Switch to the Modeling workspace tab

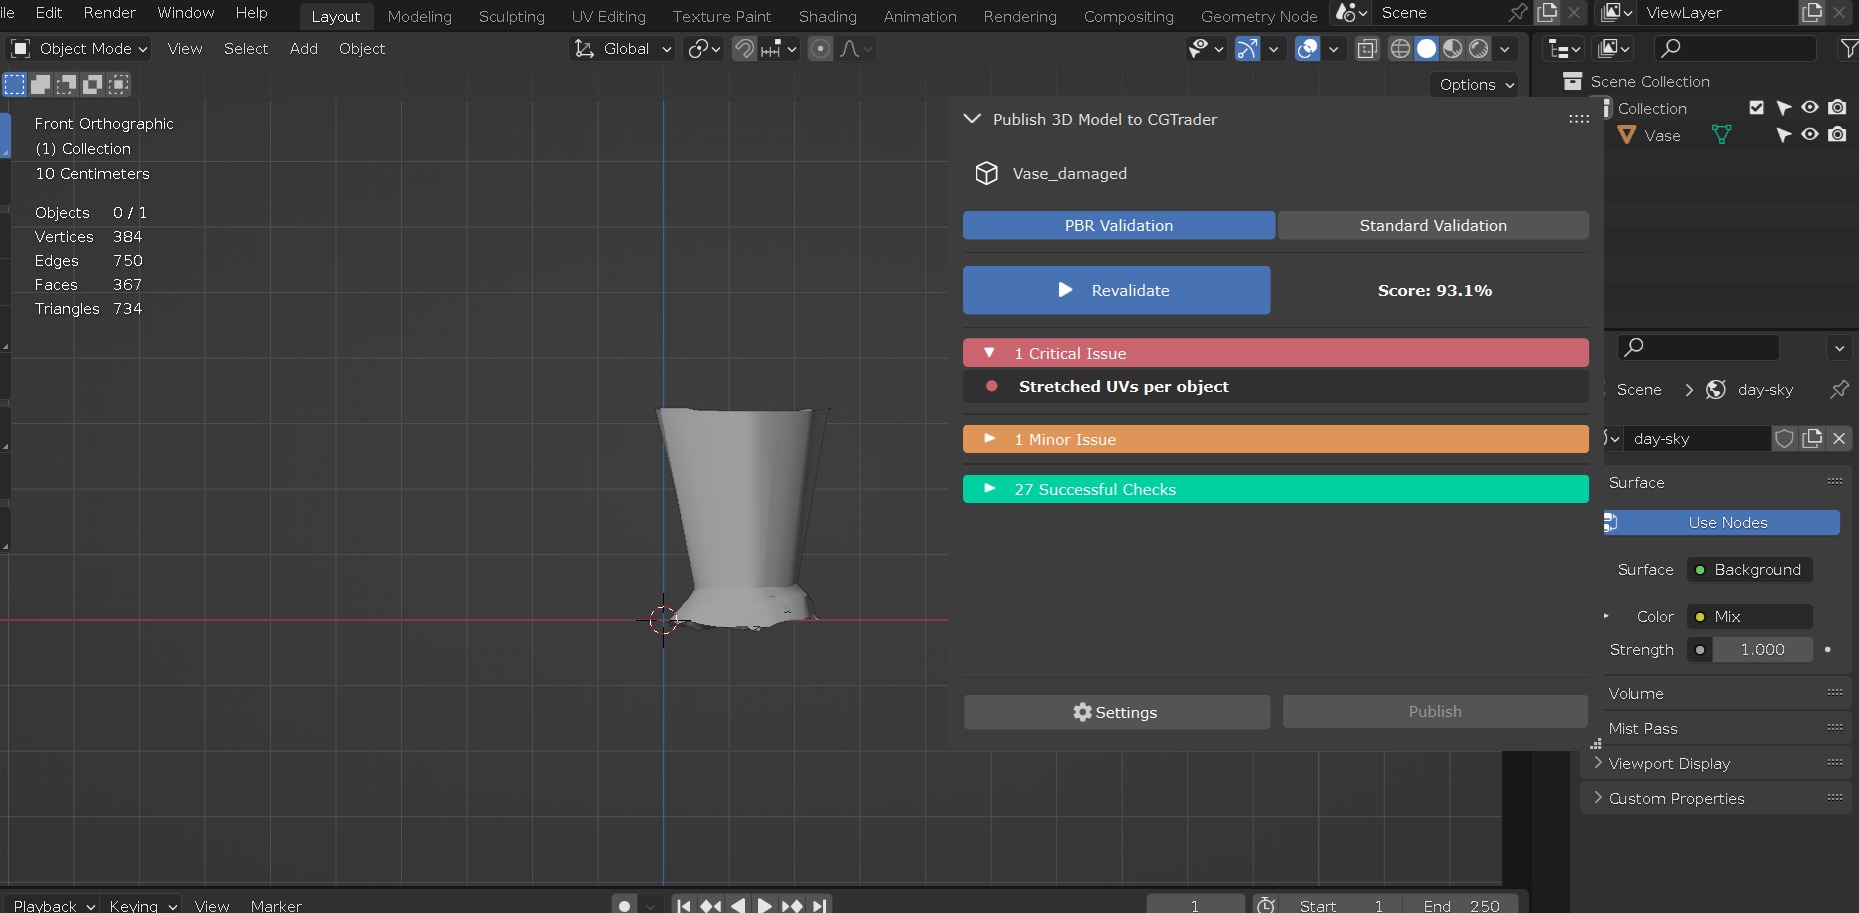(x=419, y=16)
